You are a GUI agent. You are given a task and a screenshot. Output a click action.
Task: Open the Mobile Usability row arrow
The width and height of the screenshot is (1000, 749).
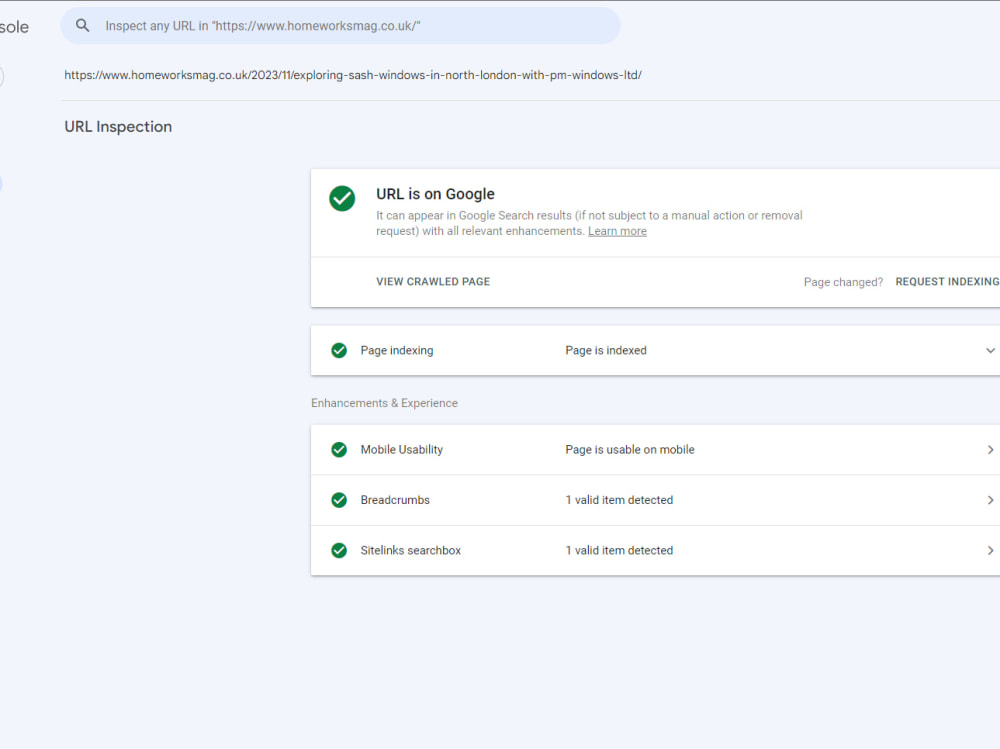[x=990, y=450]
